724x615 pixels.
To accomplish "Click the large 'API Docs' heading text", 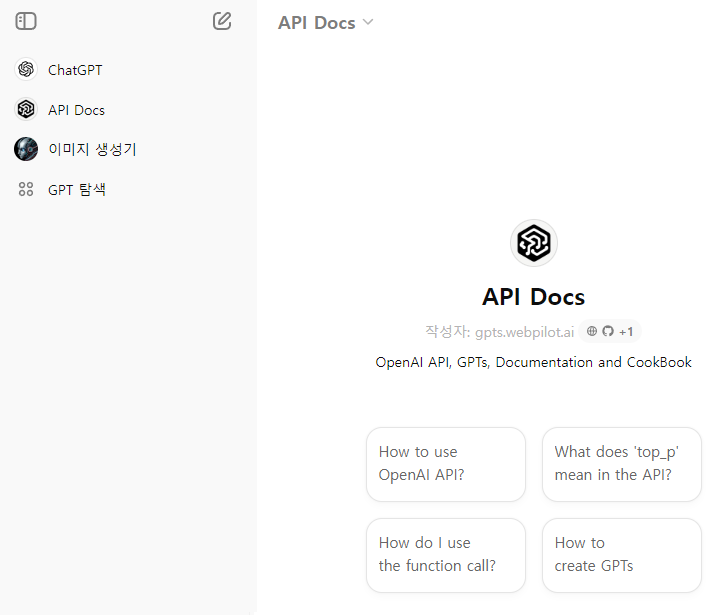I will click(534, 297).
